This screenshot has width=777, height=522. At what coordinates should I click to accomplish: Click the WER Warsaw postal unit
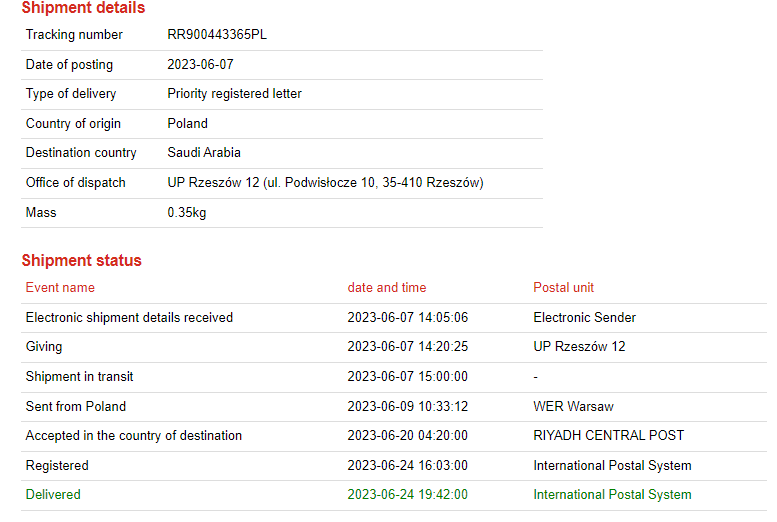point(573,407)
